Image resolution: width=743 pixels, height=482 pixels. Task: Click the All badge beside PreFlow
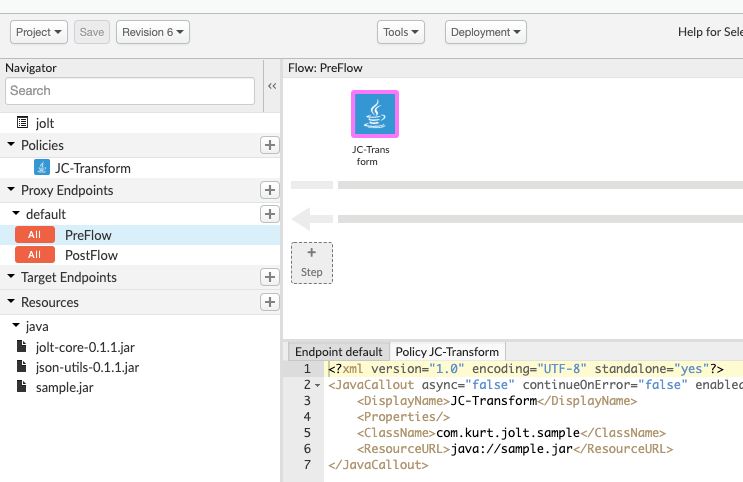35,235
